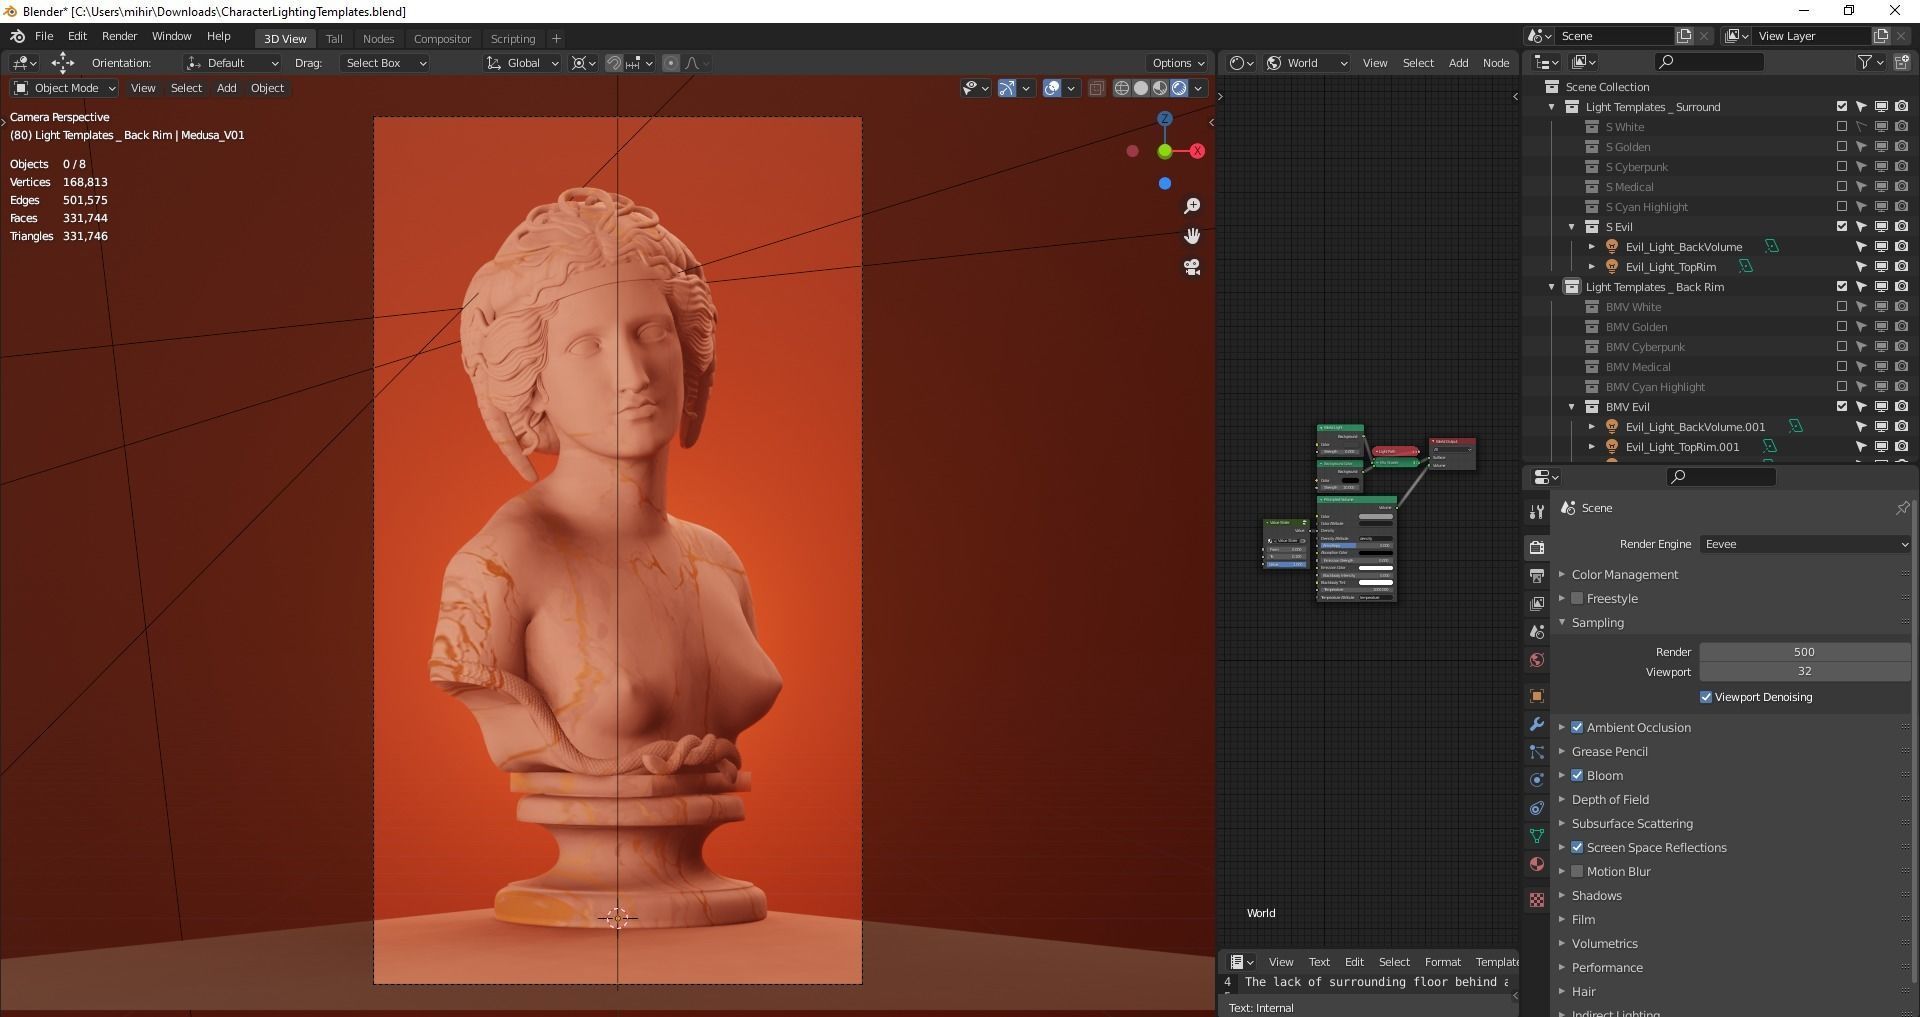Open the Object properties orange square icon
The image size is (1920, 1017).
pos(1537,695)
